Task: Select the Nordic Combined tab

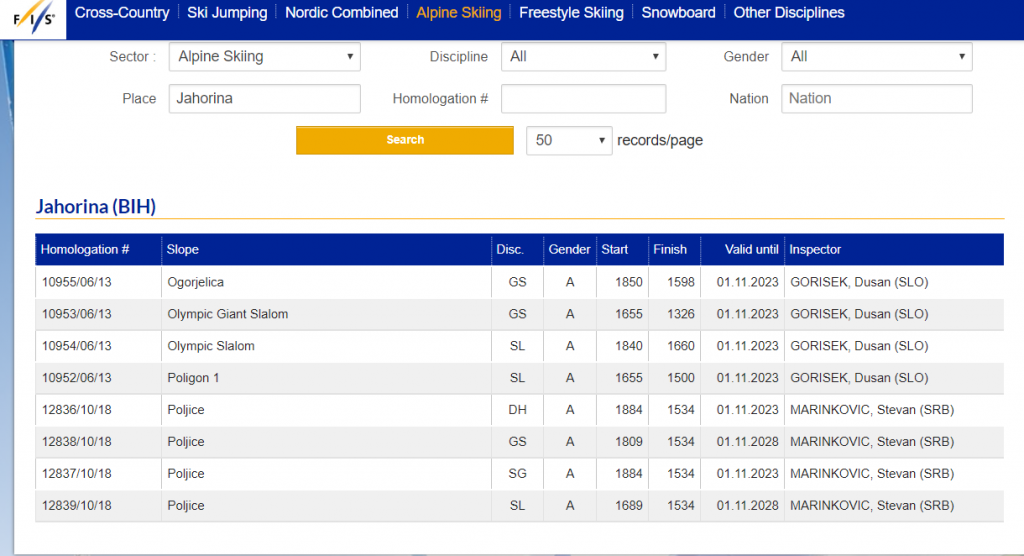Action: click(x=341, y=13)
